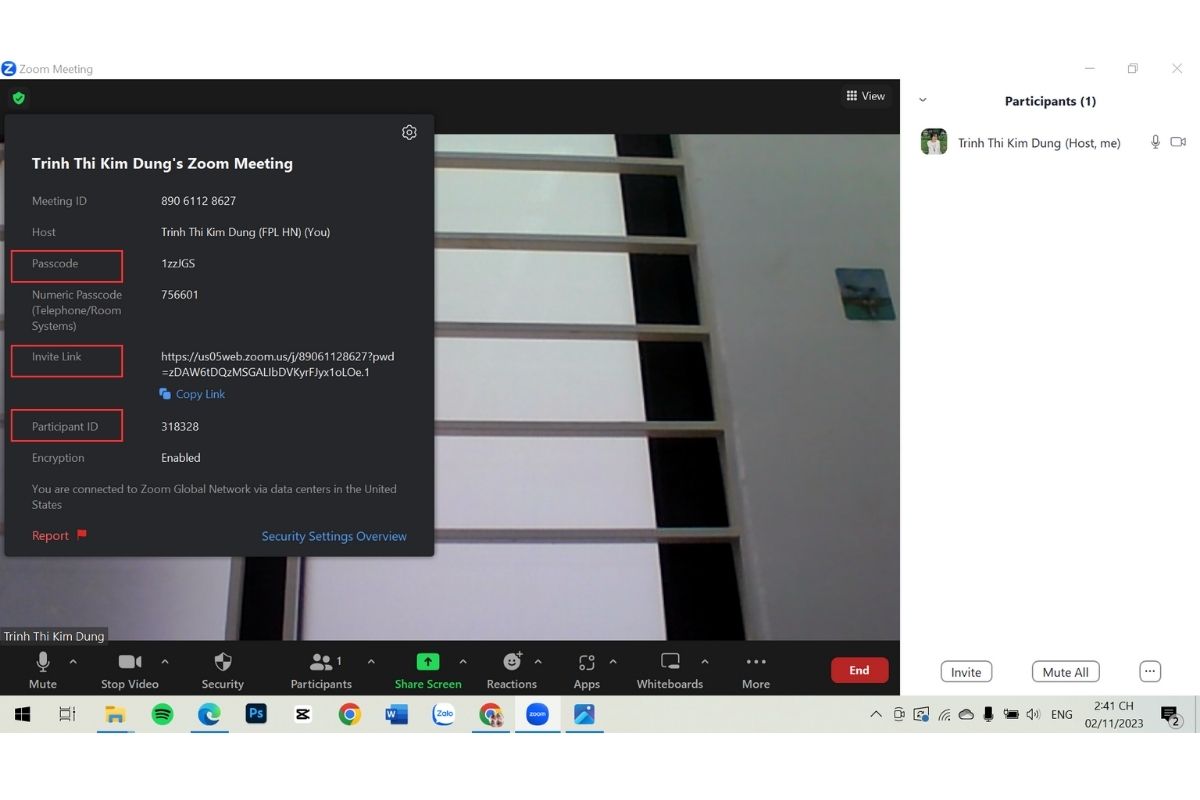The image size is (1200, 800).
Task: Expand the arrow beside Participants button
Action: 371,662
